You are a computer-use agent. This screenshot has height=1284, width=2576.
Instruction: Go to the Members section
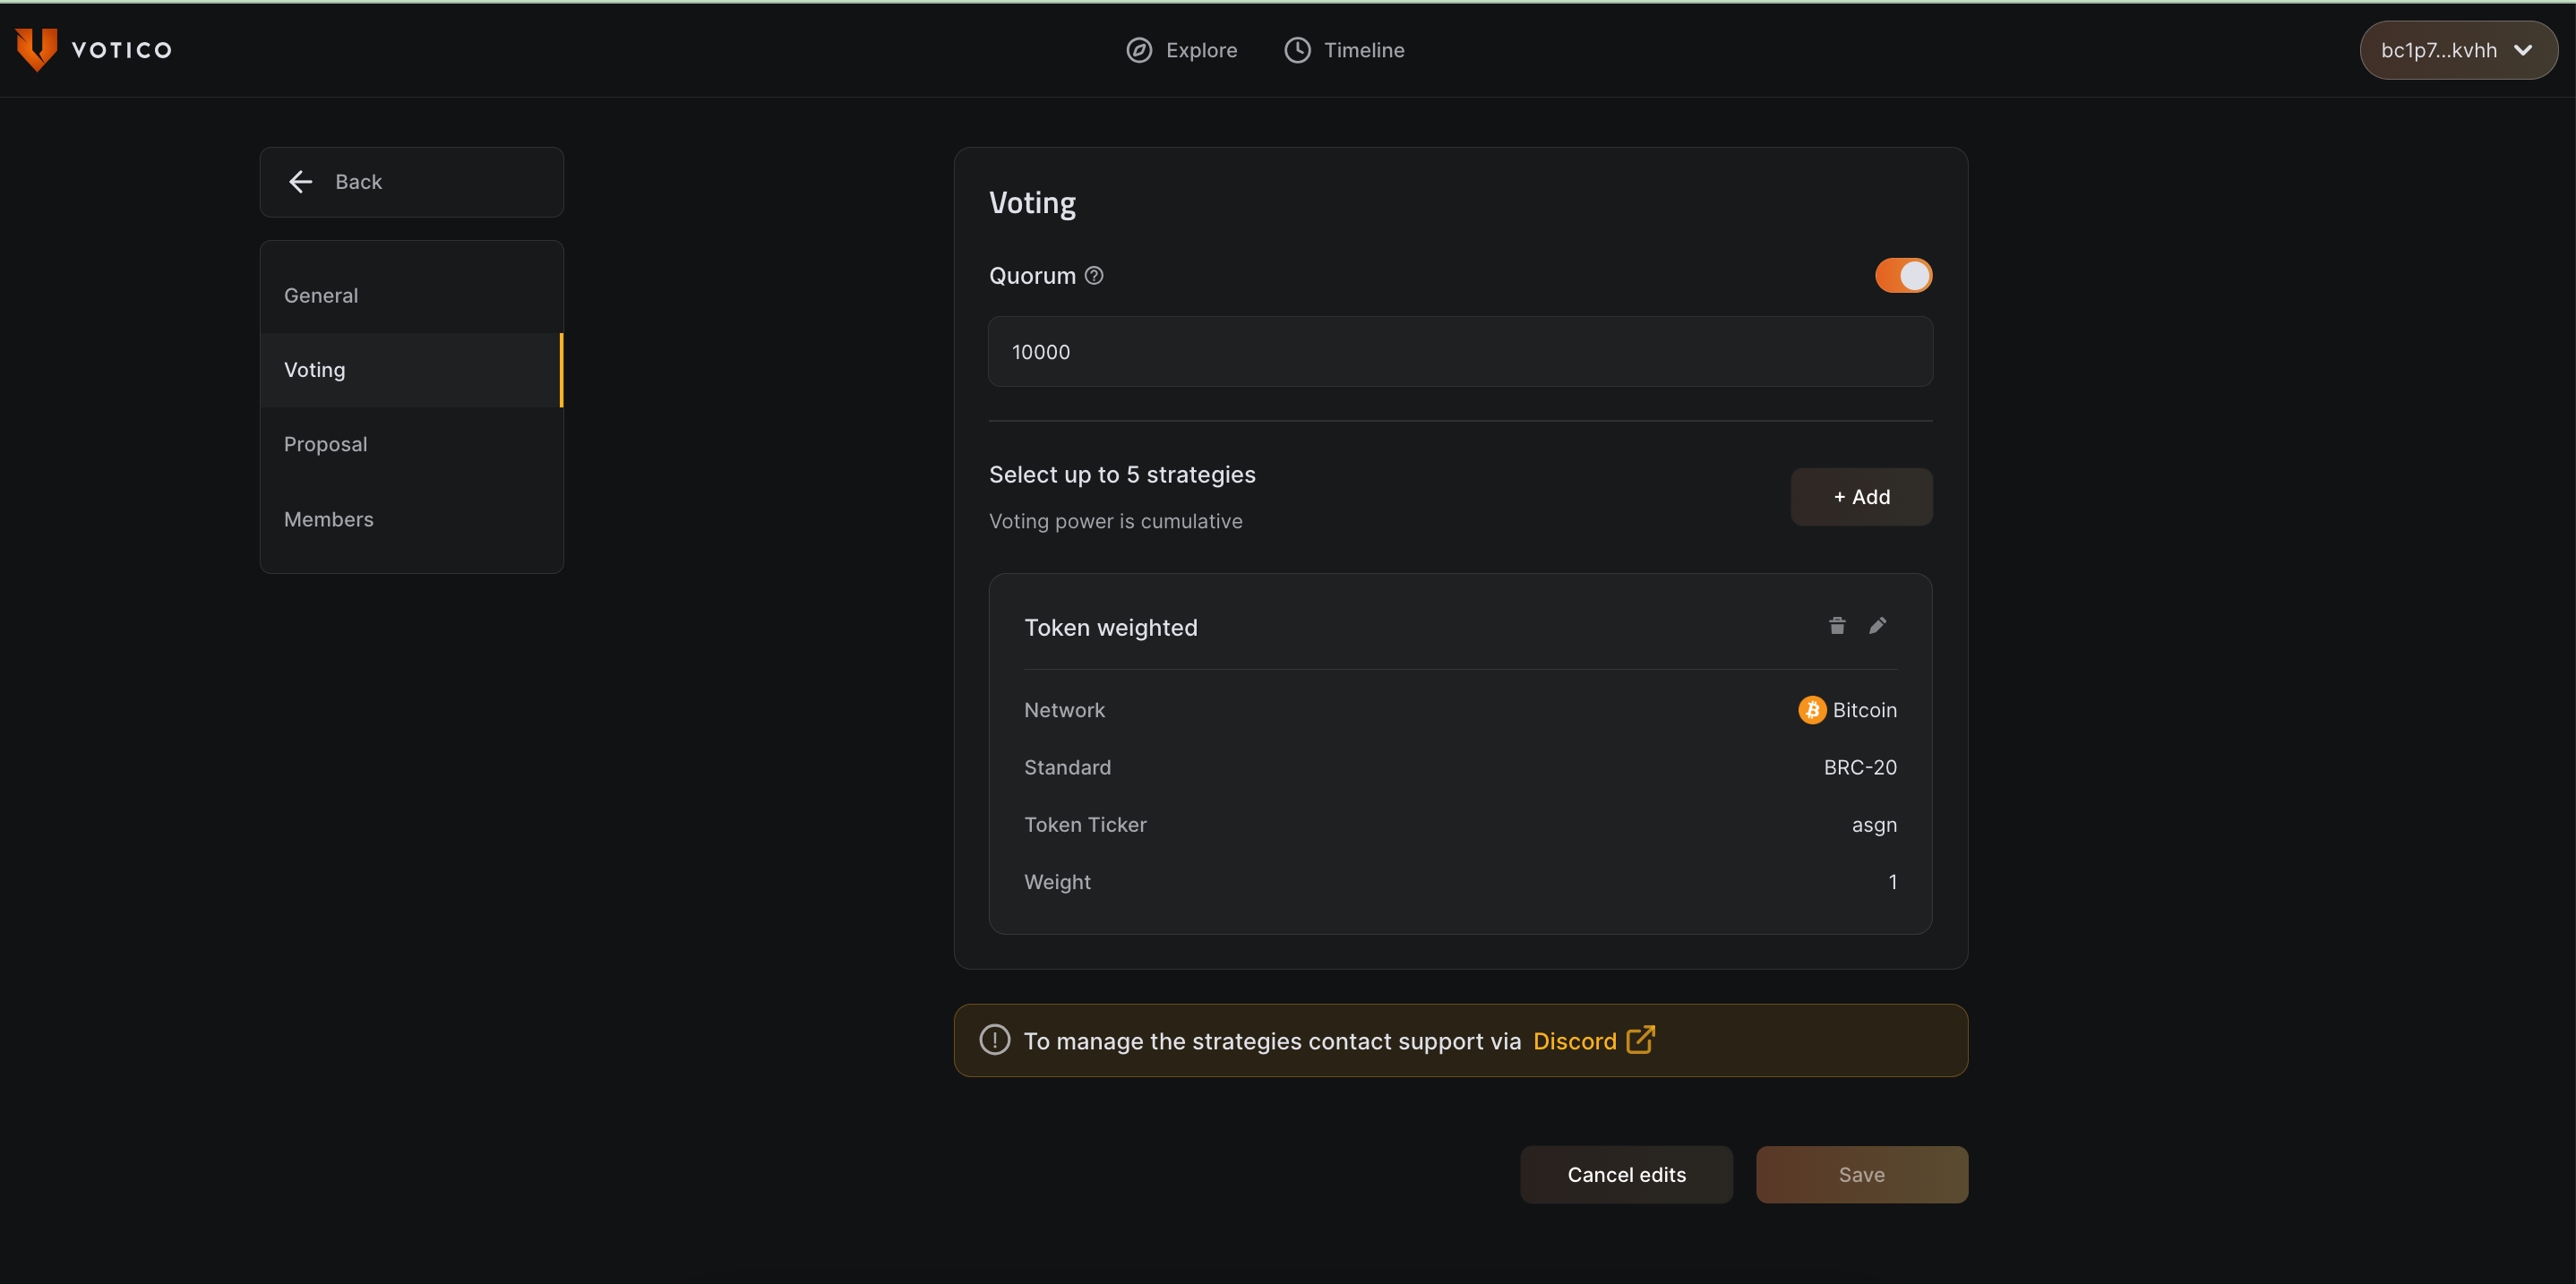coord(328,519)
